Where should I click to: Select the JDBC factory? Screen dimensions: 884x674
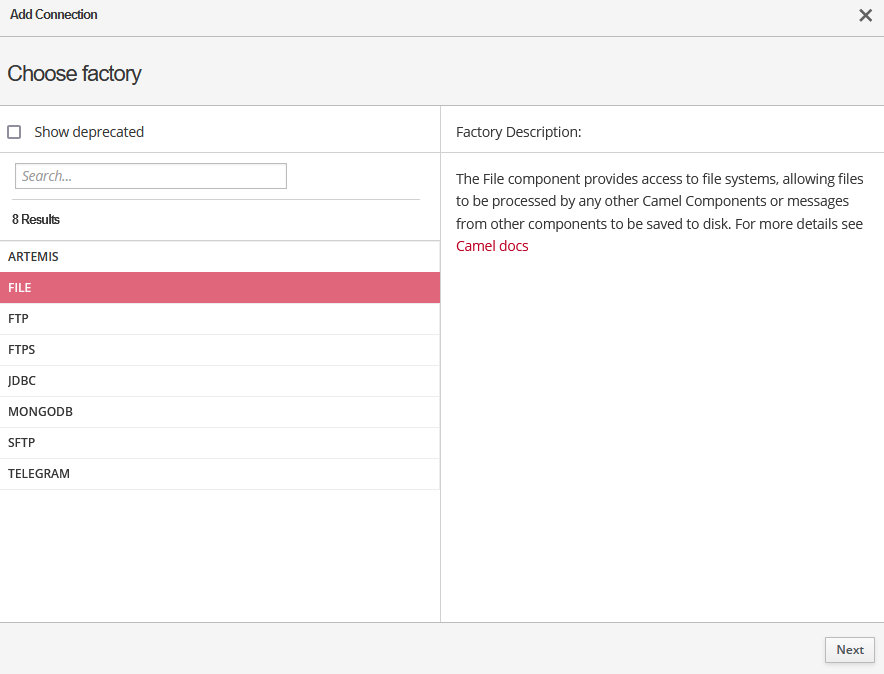pos(21,380)
